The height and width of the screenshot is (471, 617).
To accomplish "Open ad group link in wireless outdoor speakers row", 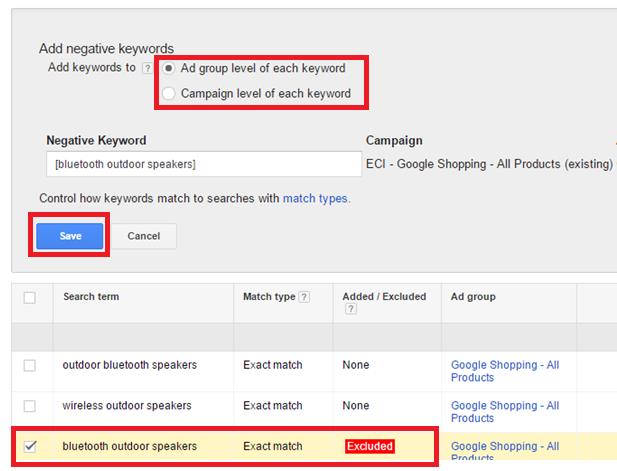I will click(x=505, y=412).
